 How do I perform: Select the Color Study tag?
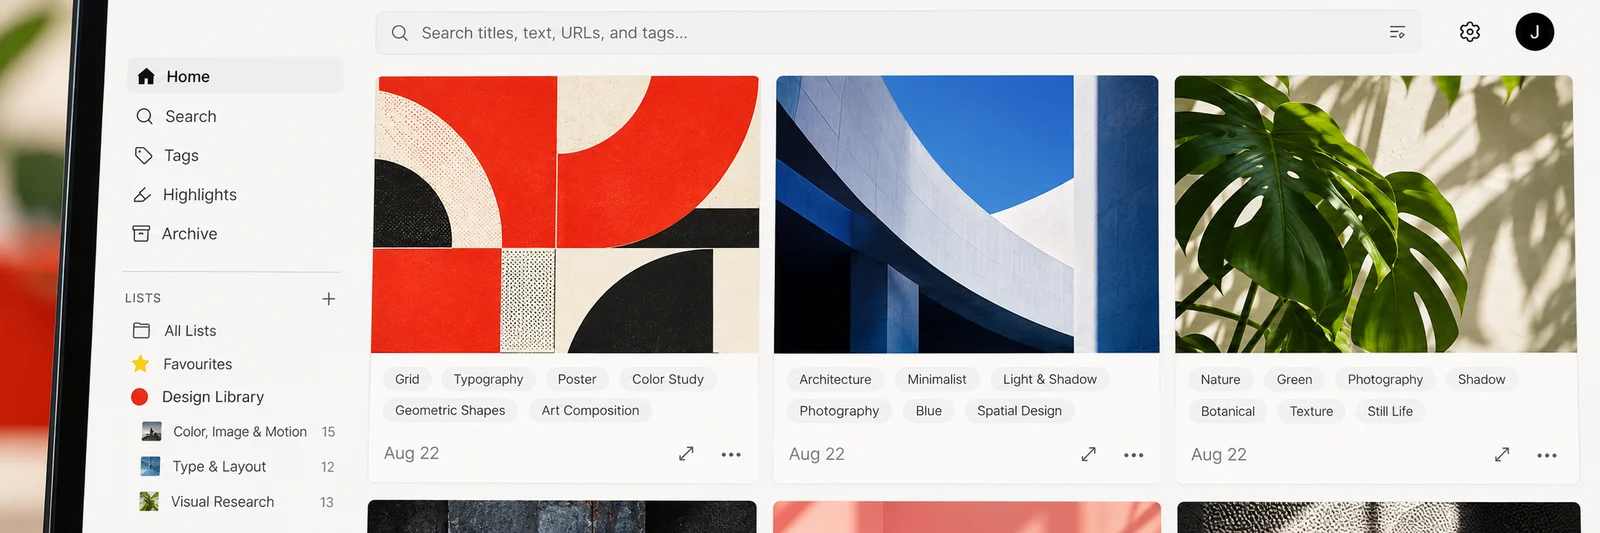(668, 379)
